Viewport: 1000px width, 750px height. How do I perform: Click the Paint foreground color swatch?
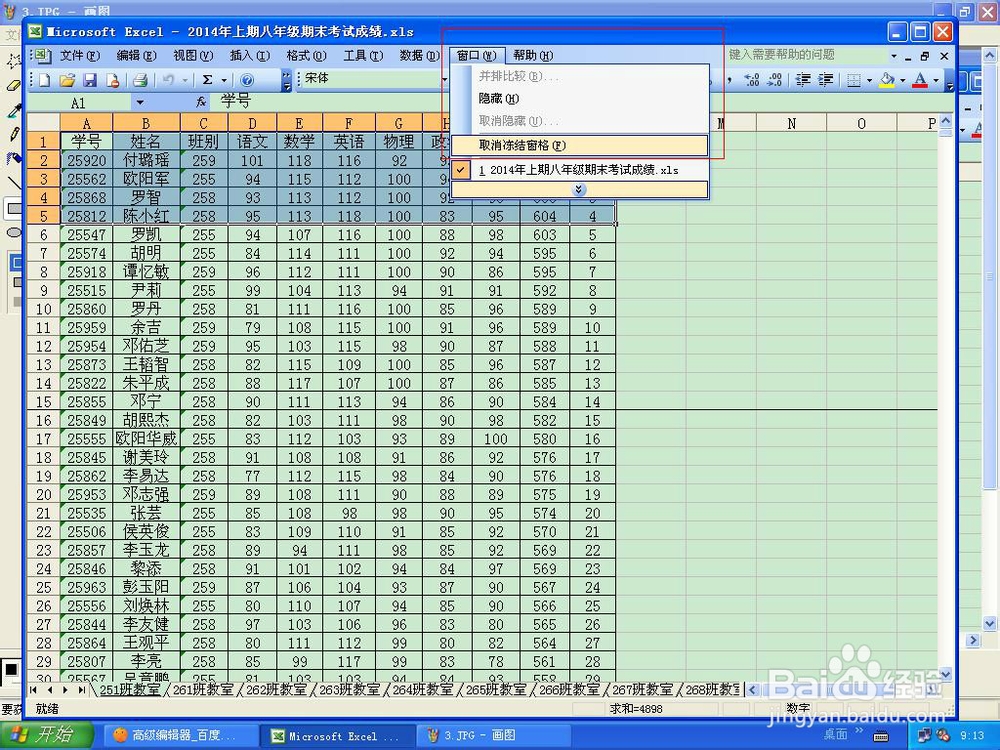(x=11, y=670)
